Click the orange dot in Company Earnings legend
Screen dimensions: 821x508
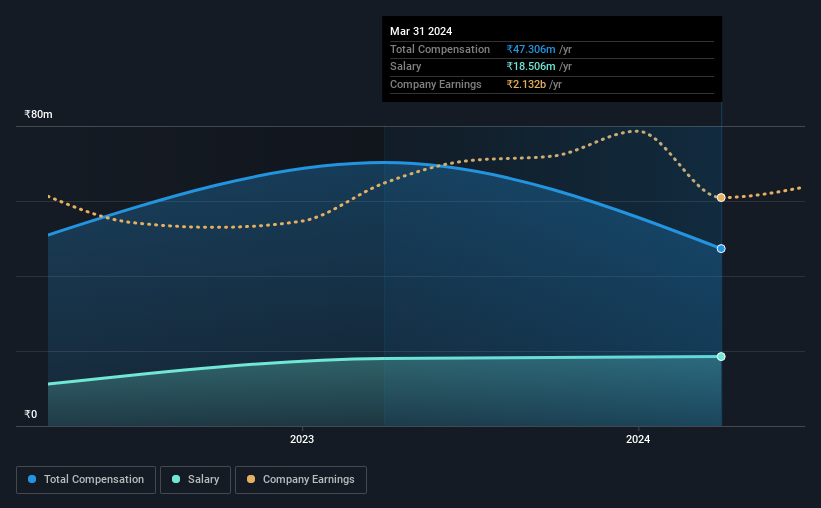point(251,479)
